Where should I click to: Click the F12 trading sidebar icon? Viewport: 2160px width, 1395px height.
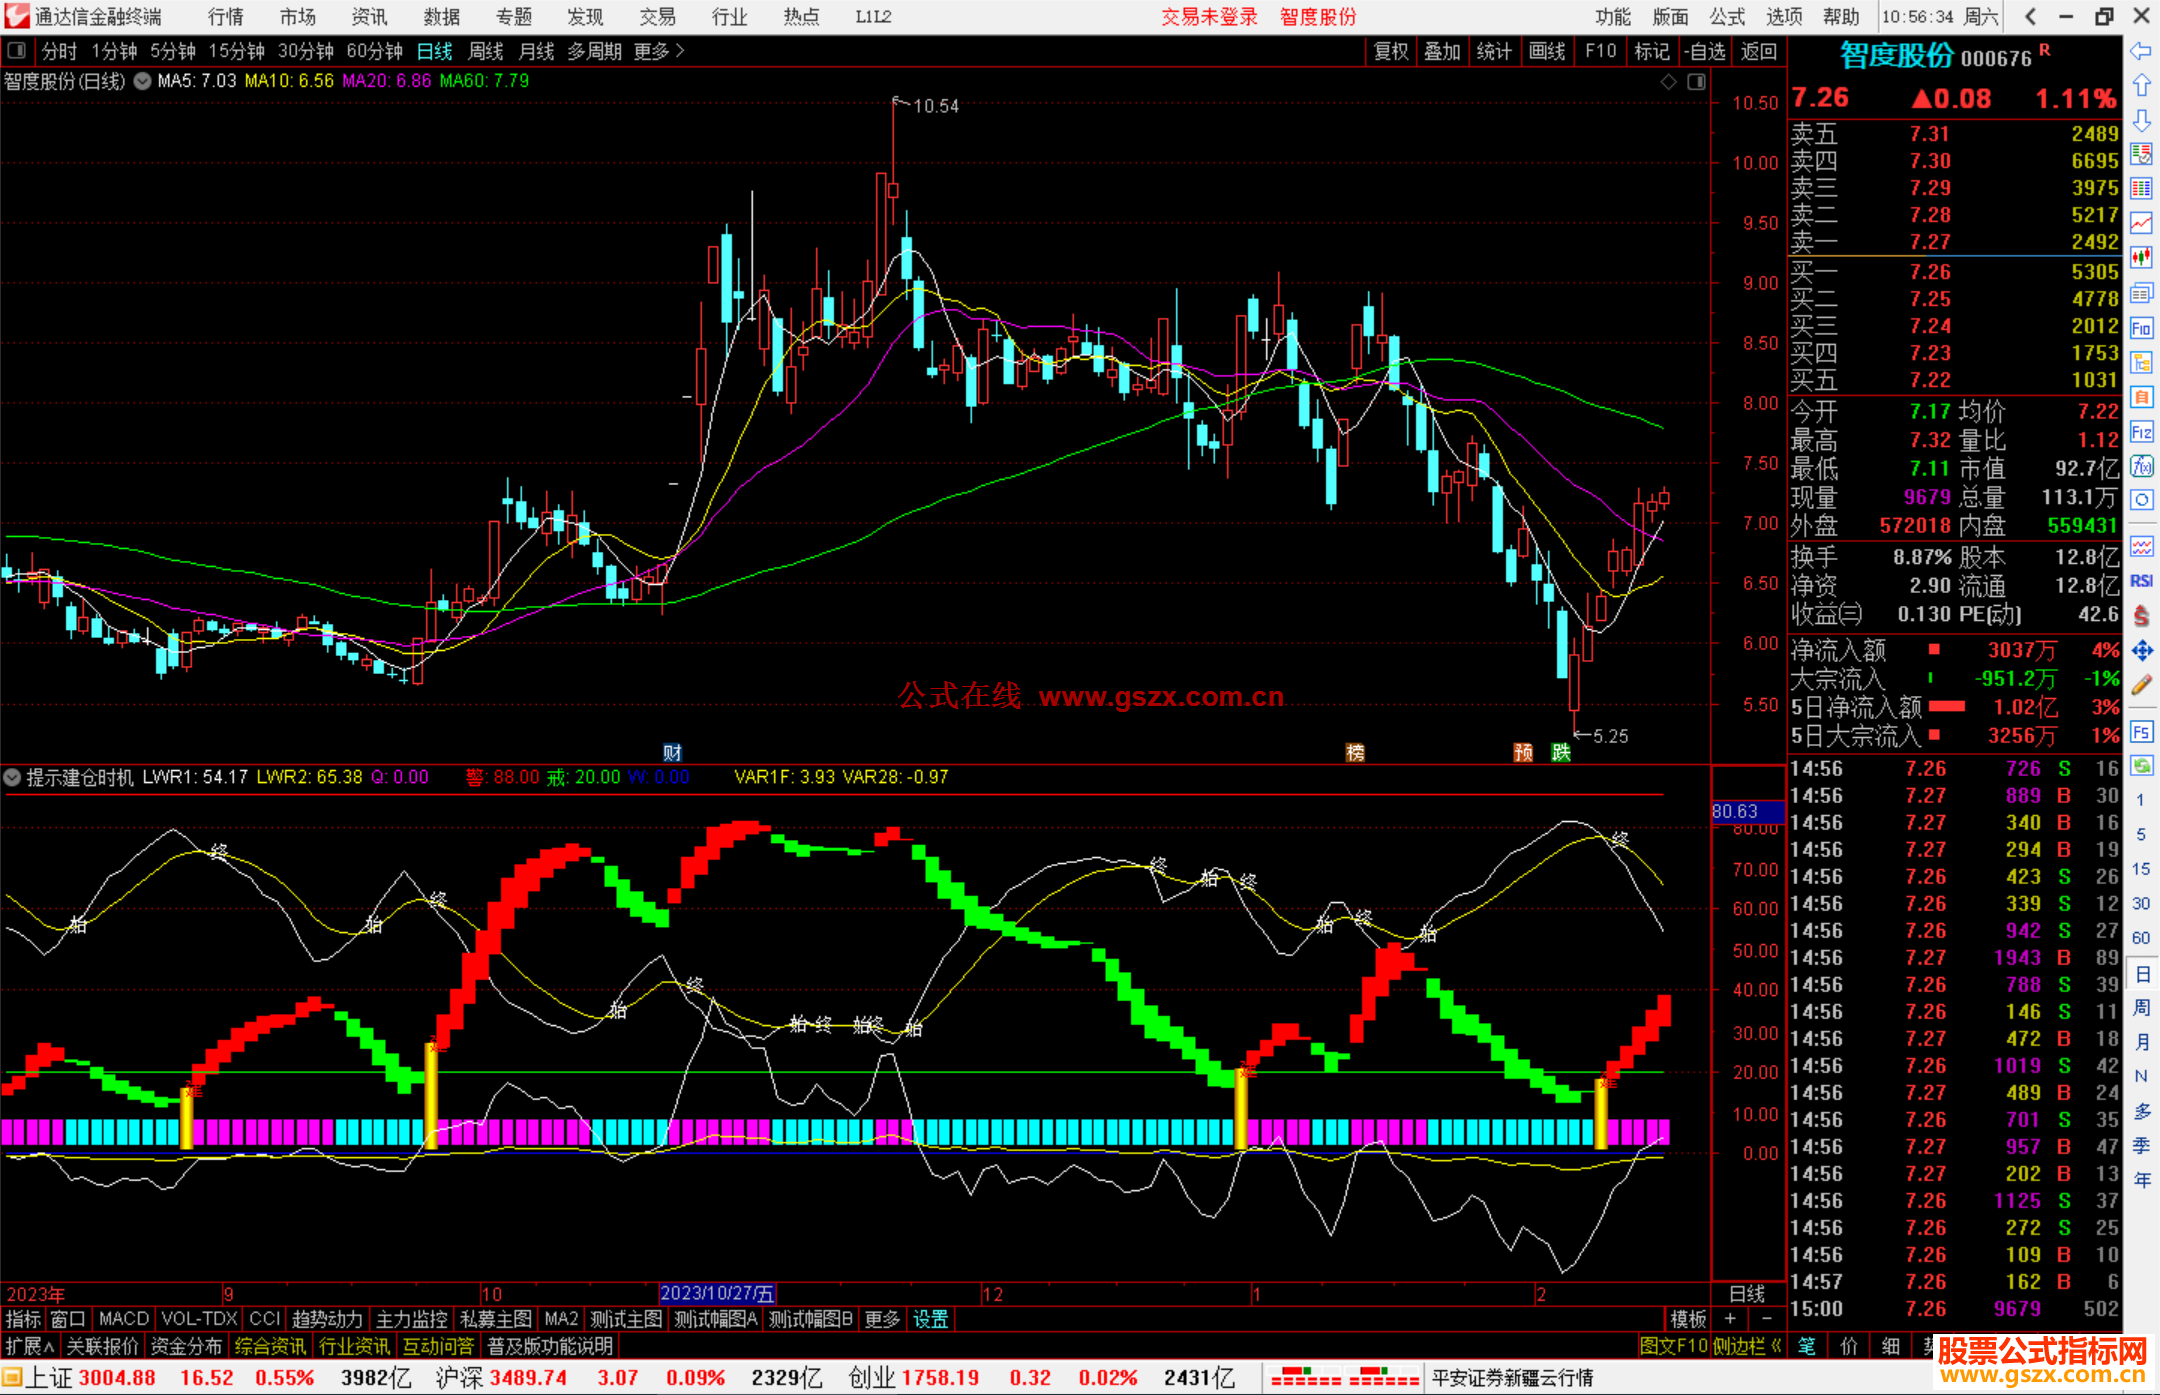(x=2141, y=433)
